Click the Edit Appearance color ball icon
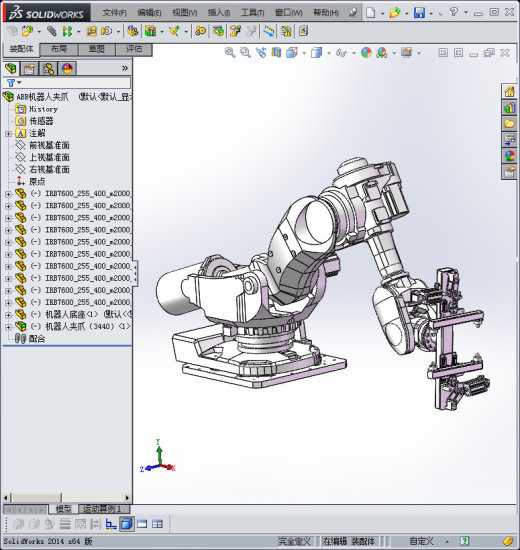Viewport: 520px width, 550px height. (x=366, y=53)
